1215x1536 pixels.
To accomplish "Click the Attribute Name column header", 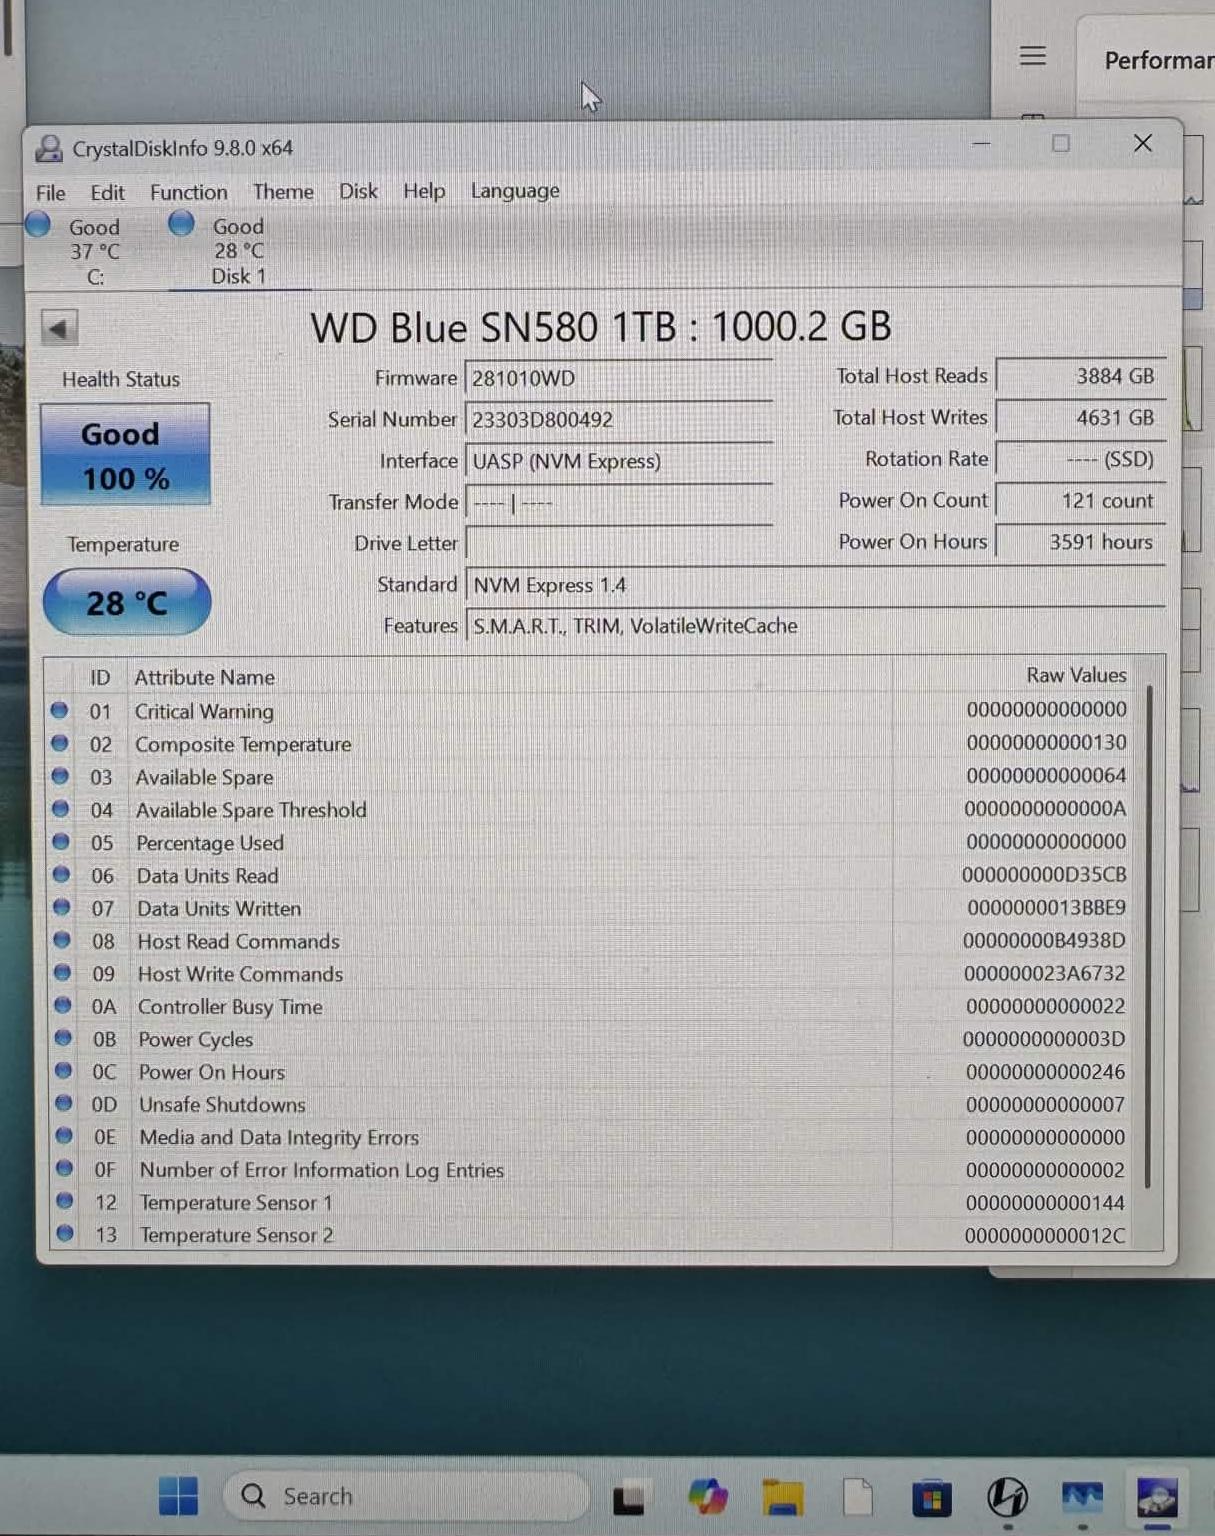I will tap(205, 677).
